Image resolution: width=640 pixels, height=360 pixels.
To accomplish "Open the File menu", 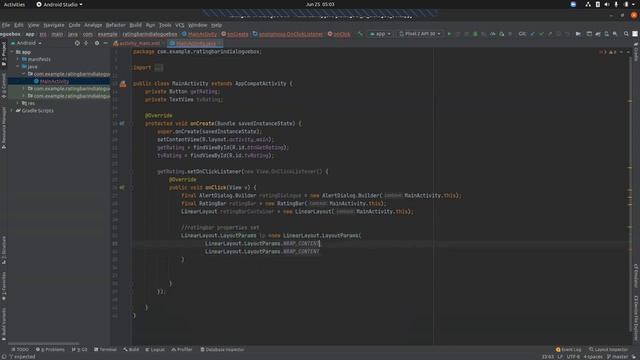I will [6, 25].
